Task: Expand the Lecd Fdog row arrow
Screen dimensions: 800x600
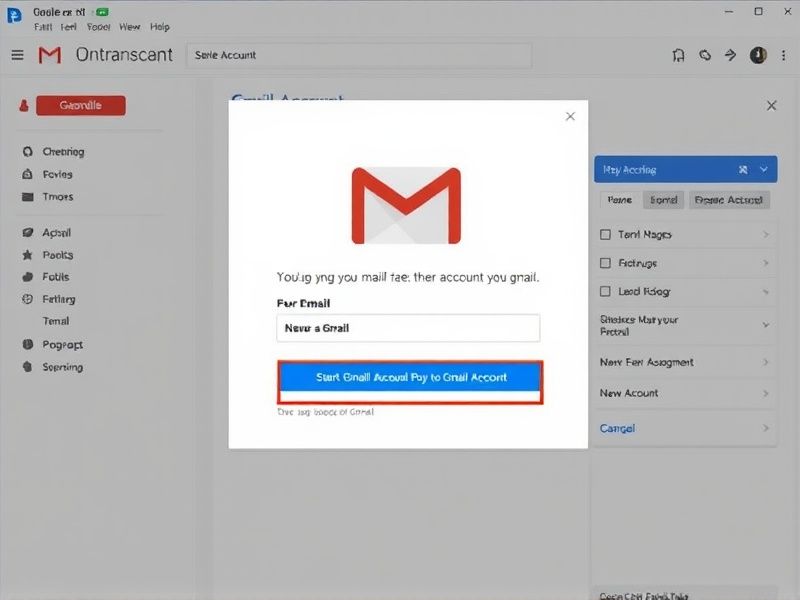Action: click(766, 292)
